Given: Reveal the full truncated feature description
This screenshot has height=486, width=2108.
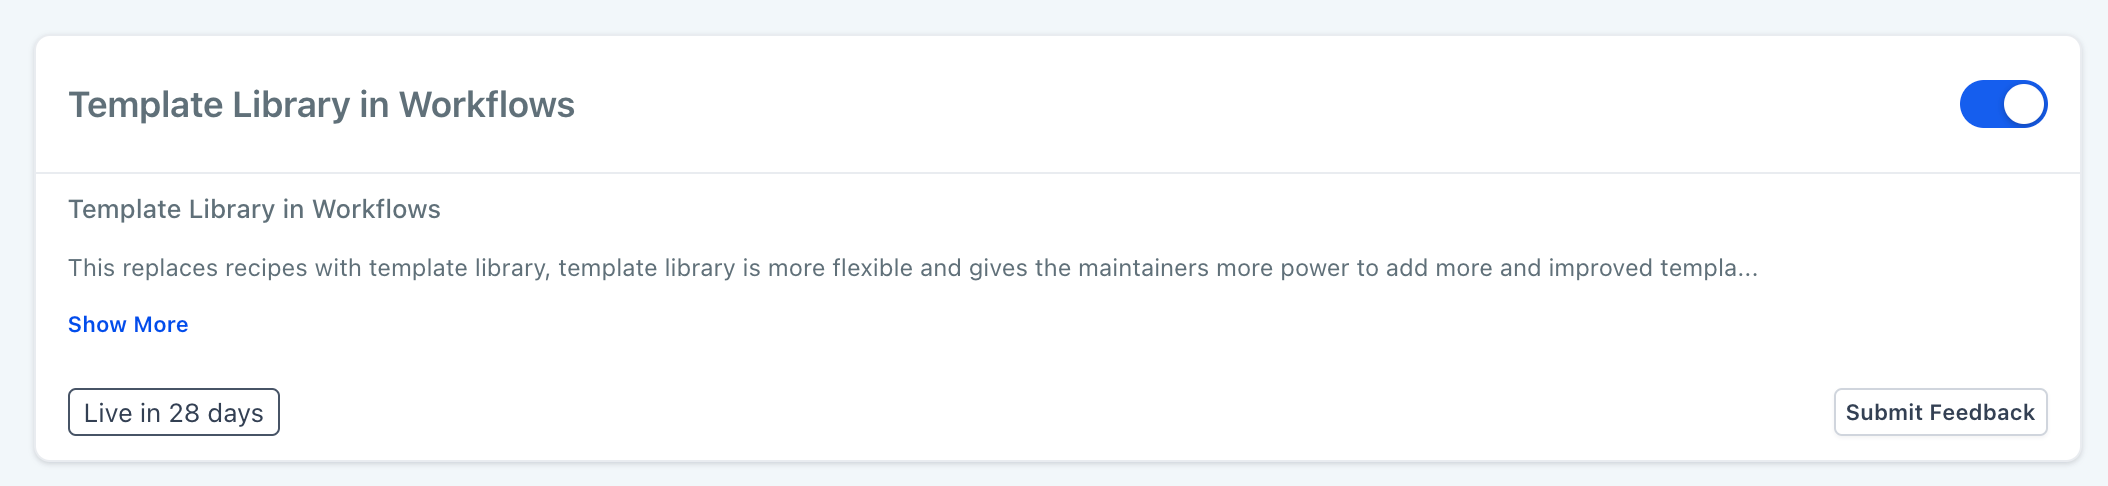Looking at the screenshot, I should pos(128,324).
